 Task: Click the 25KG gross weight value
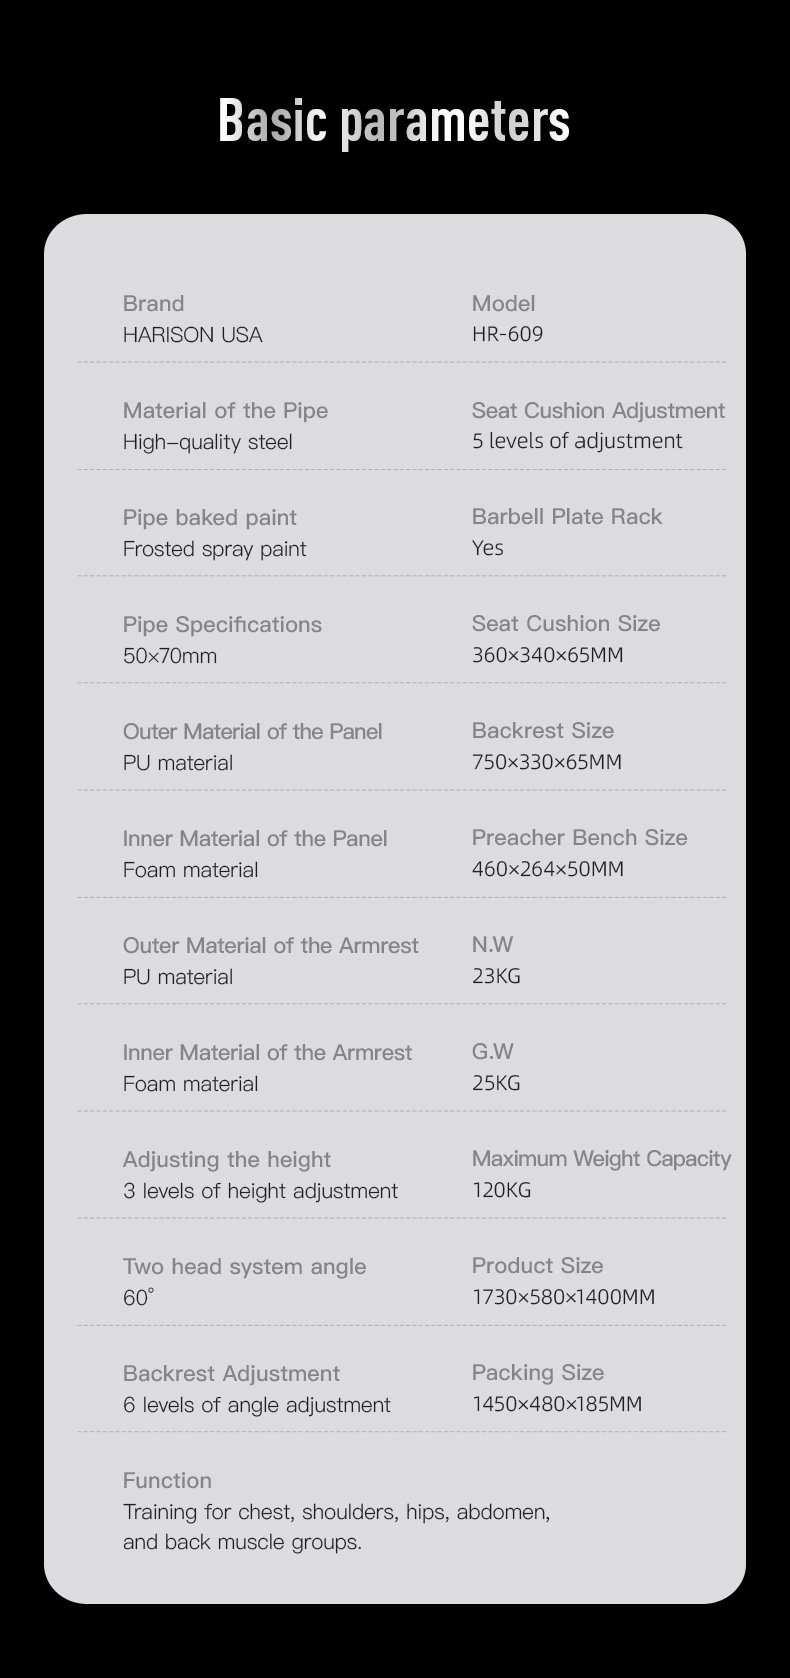(x=496, y=1083)
